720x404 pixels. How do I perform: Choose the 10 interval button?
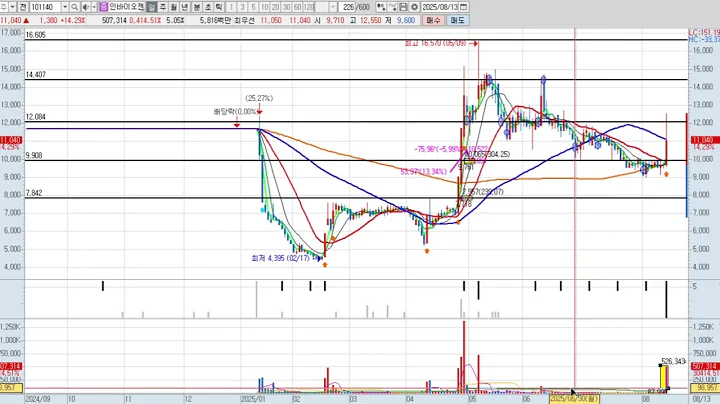264,7
